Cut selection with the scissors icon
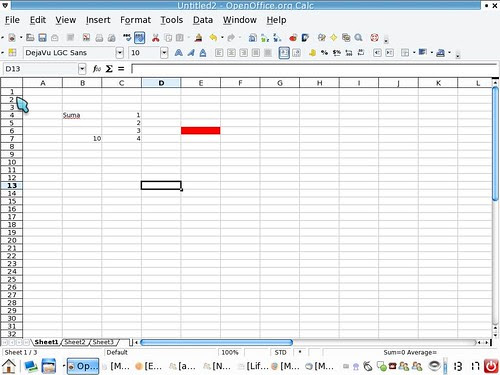Viewport: 500px width, 375px height. 155,38
